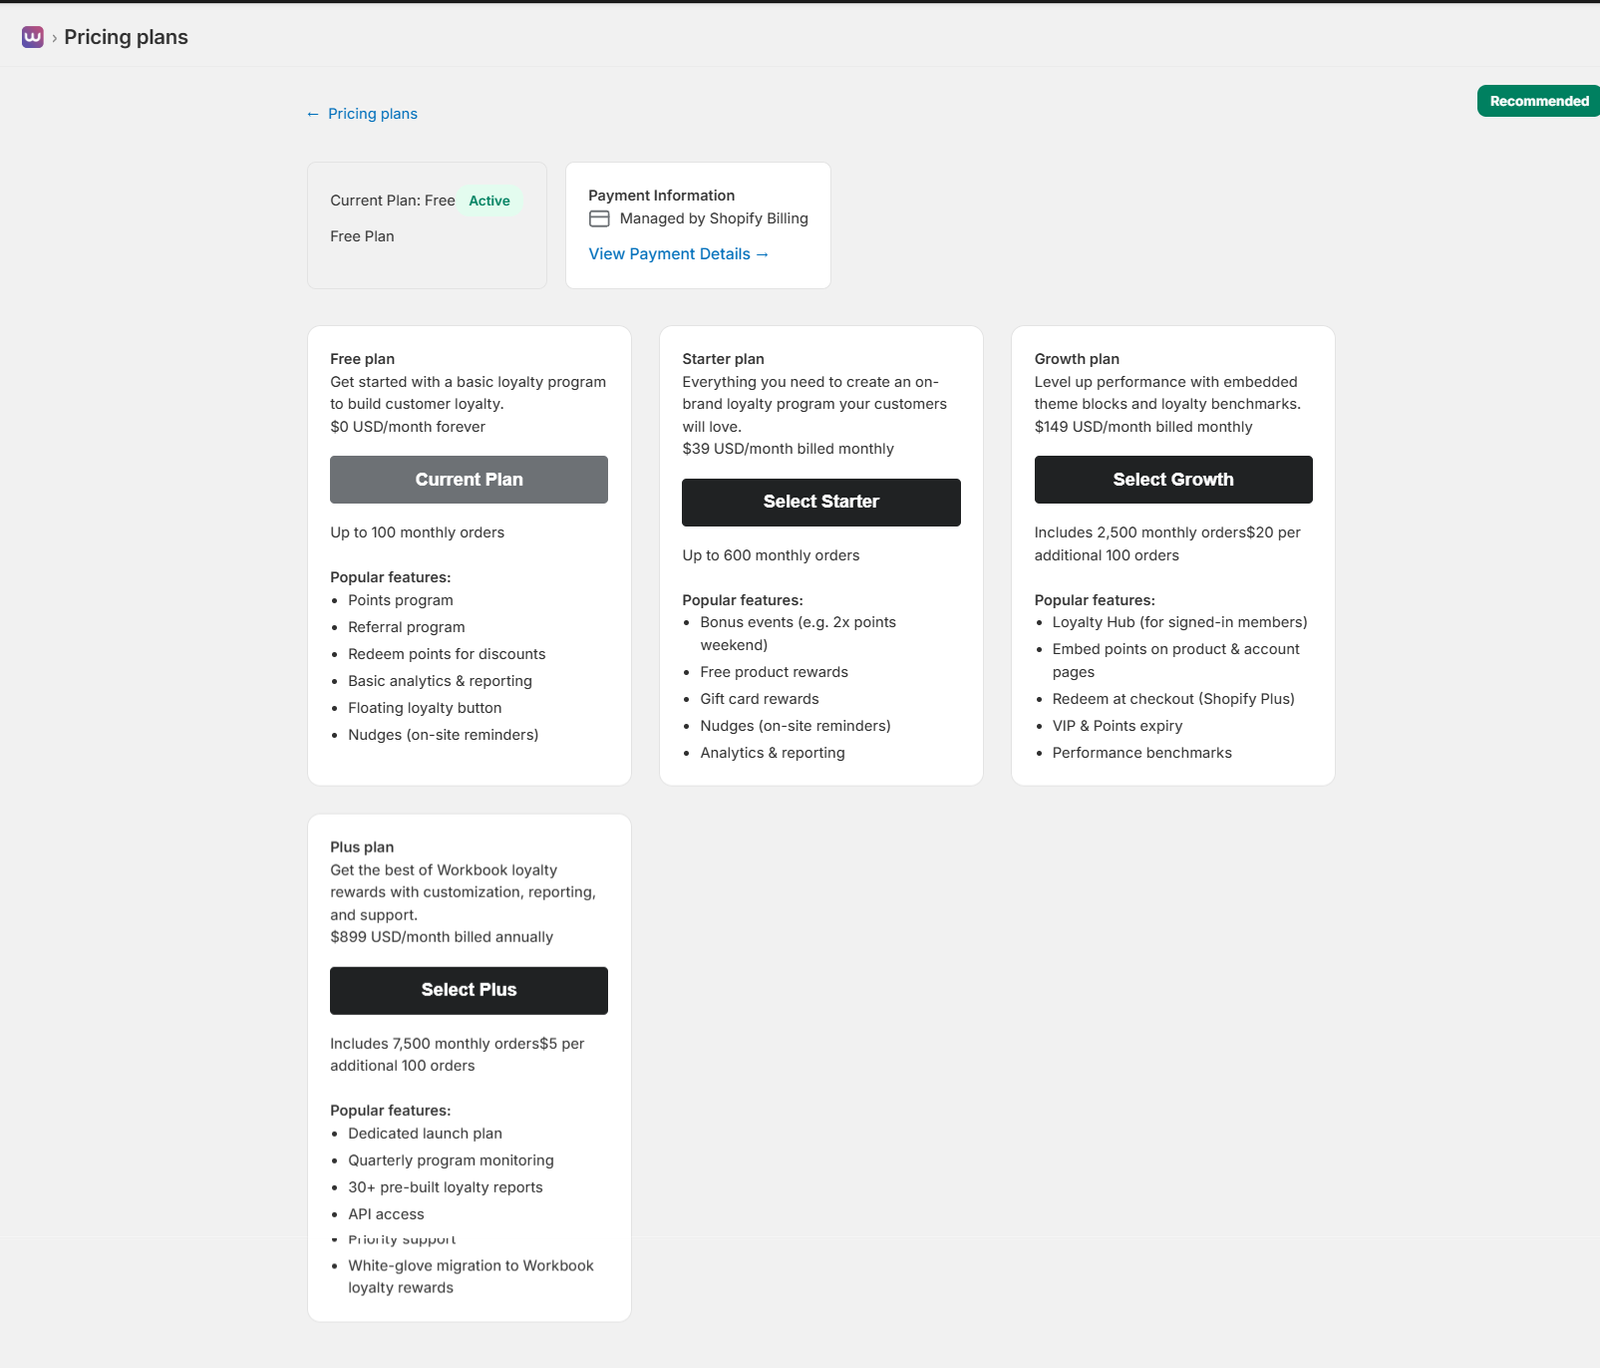Click the back arrow before Pricing plans link
This screenshot has width=1600, height=1368.
pos(311,113)
